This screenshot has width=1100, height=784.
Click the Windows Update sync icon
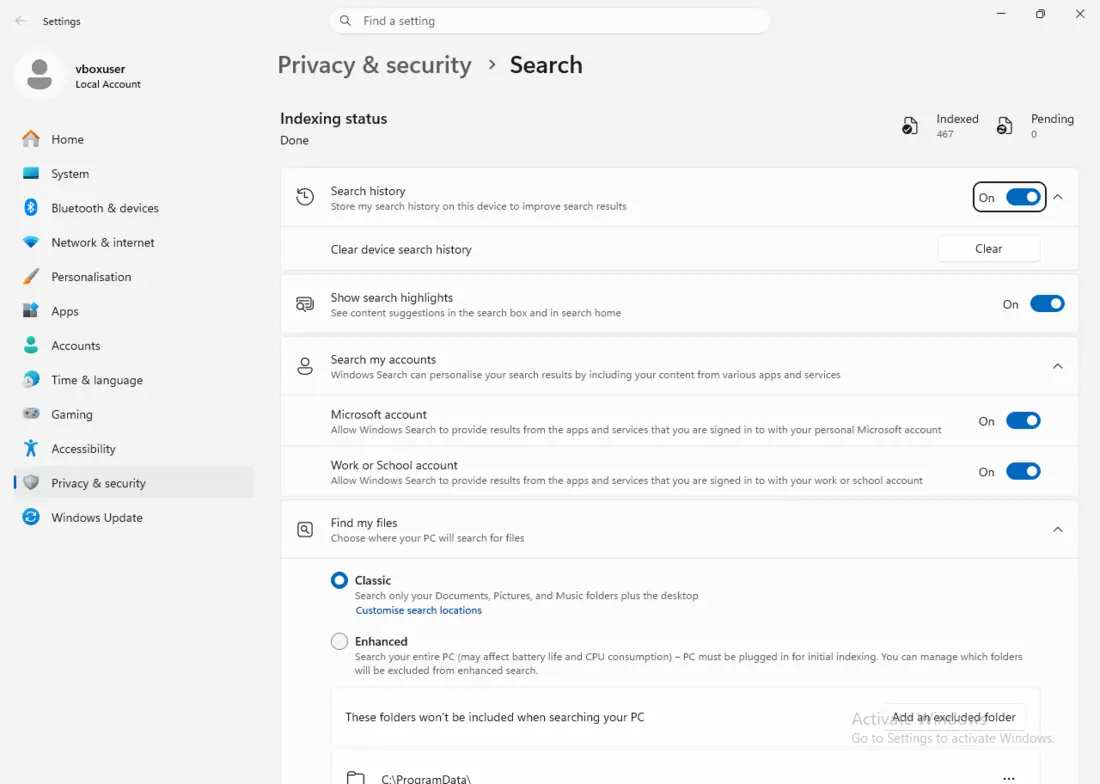click(31, 517)
